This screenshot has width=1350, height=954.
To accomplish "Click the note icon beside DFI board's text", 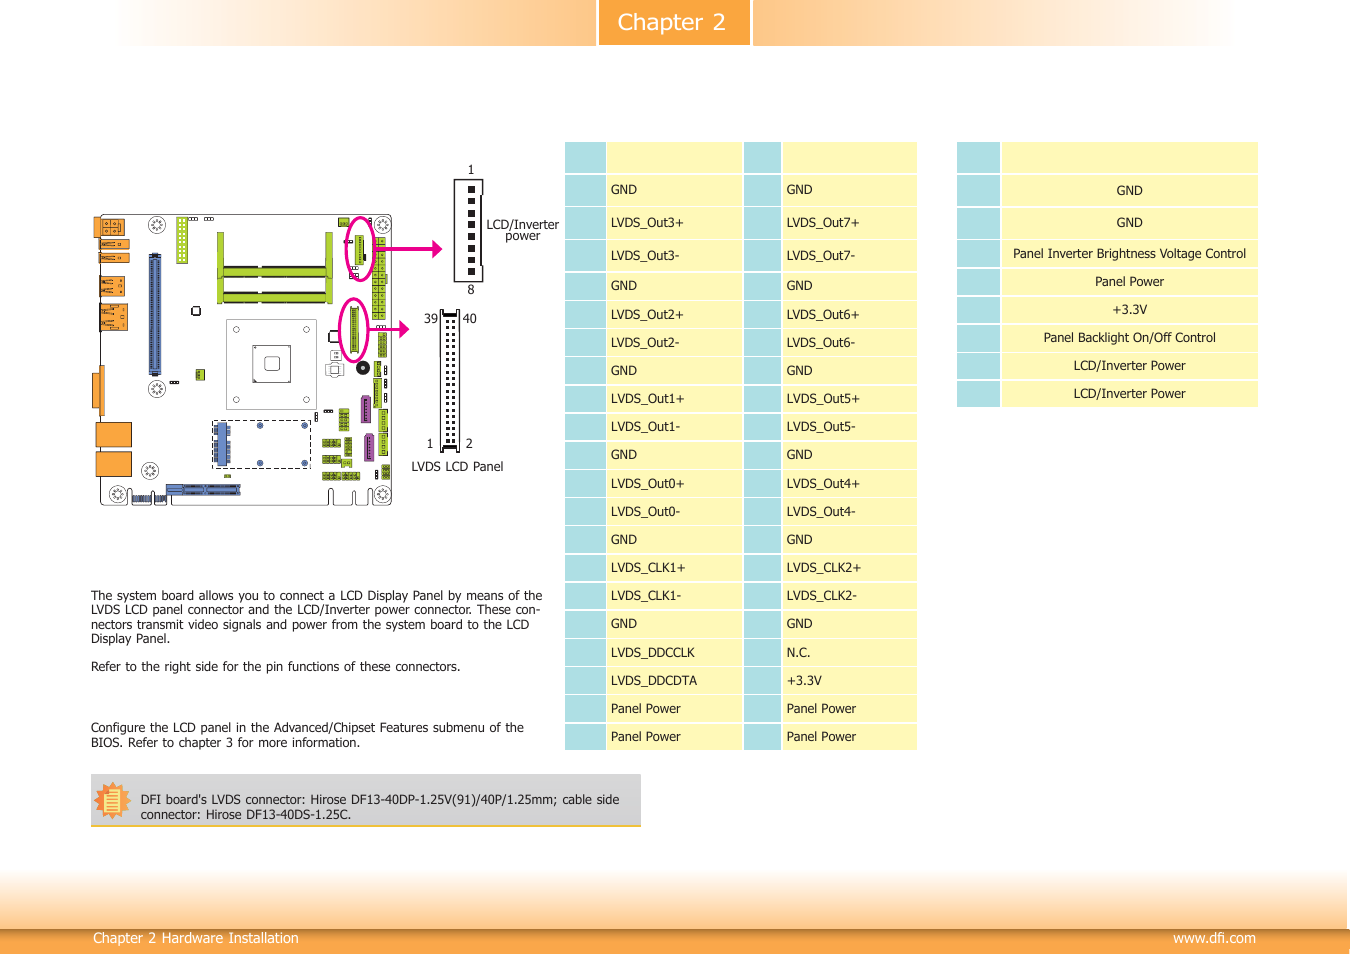I will [x=112, y=801].
